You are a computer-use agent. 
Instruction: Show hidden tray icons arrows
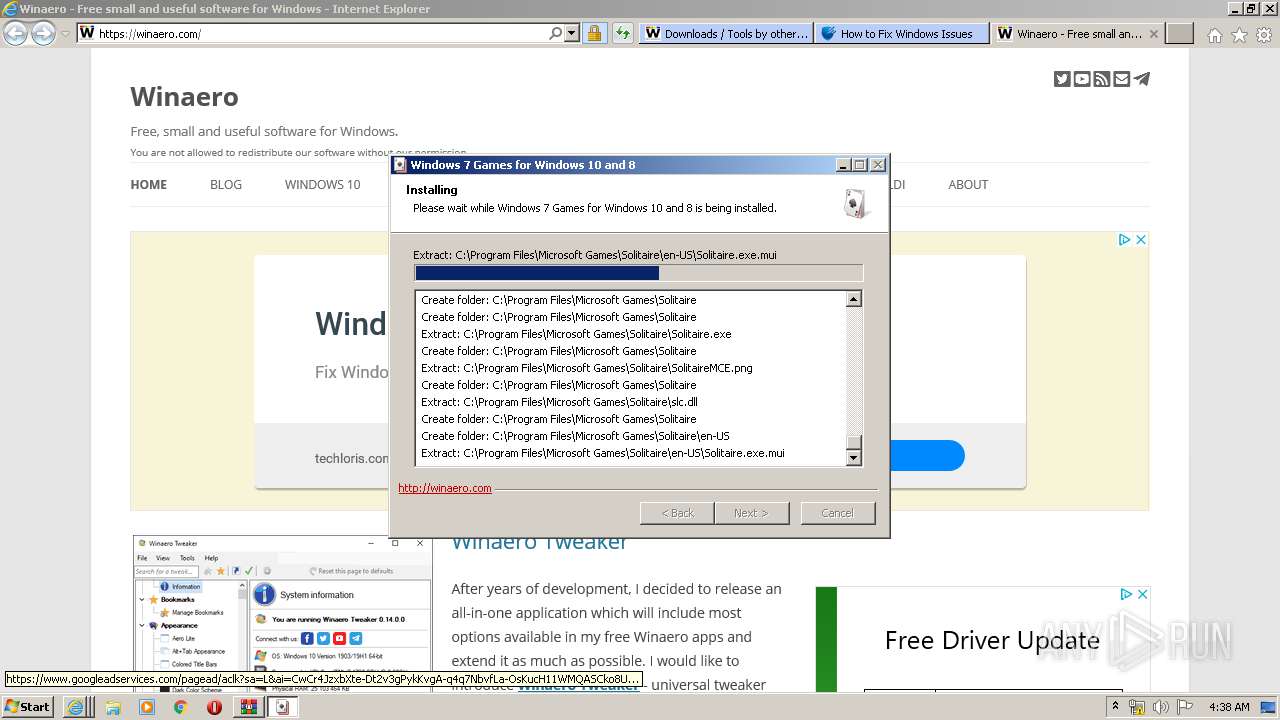click(1115, 706)
